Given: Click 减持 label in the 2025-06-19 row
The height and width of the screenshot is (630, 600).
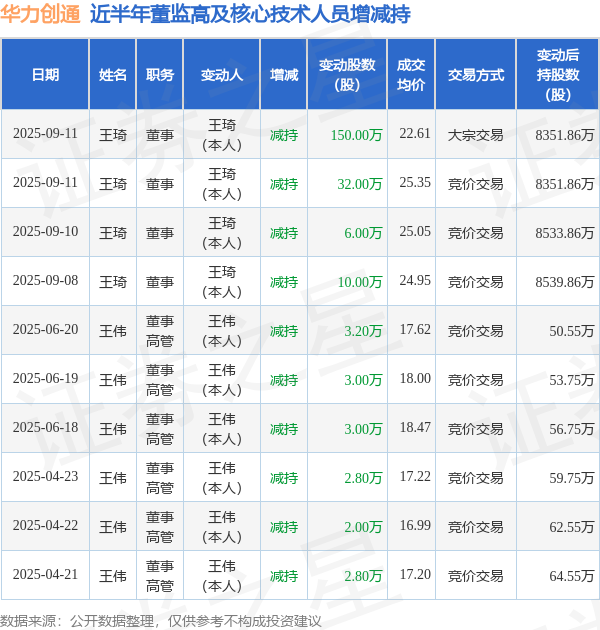Looking at the screenshot, I should (x=284, y=380).
